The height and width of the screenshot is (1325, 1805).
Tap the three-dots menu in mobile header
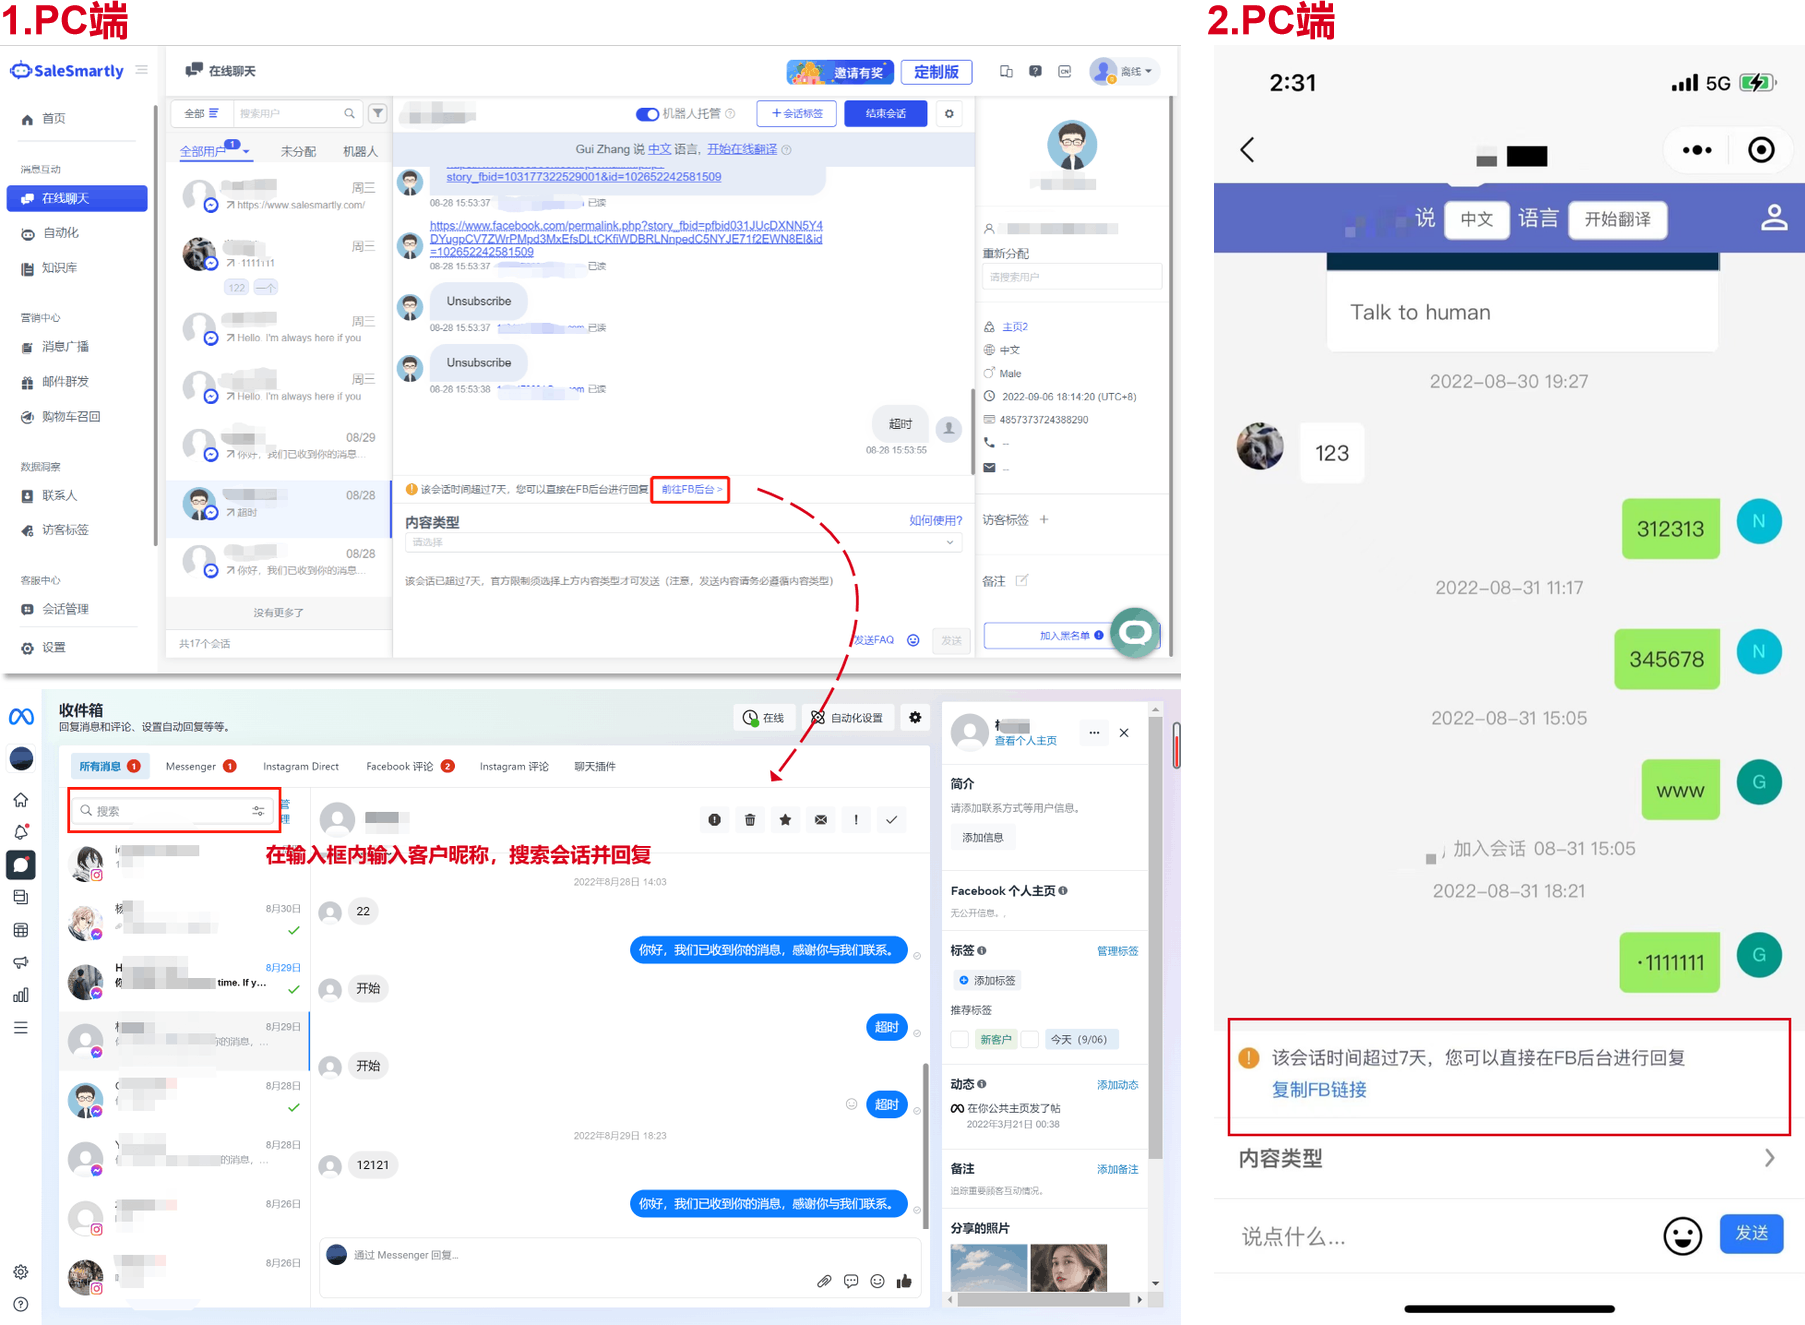[x=1697, y=150]
